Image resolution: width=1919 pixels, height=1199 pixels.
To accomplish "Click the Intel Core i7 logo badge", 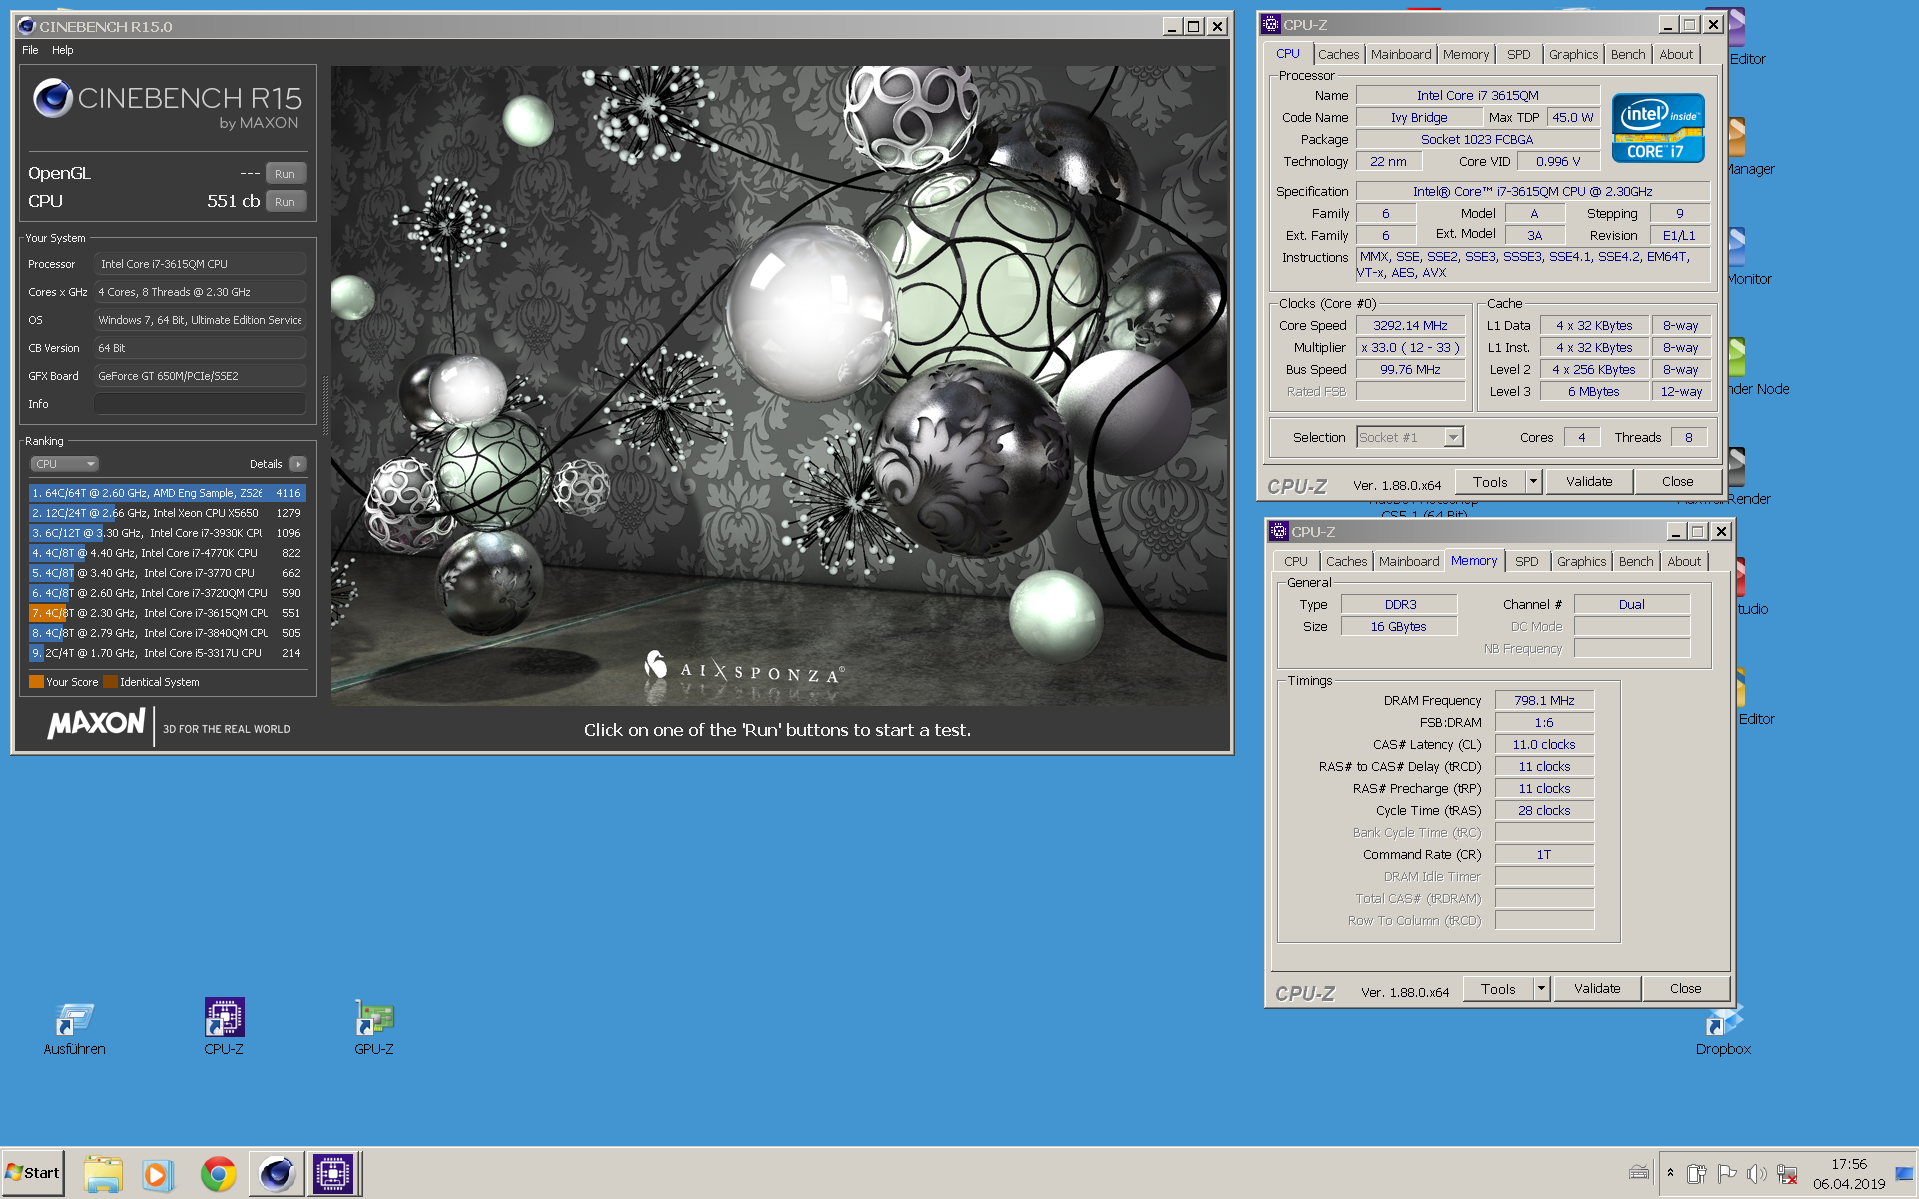I will coord(1658,128).
